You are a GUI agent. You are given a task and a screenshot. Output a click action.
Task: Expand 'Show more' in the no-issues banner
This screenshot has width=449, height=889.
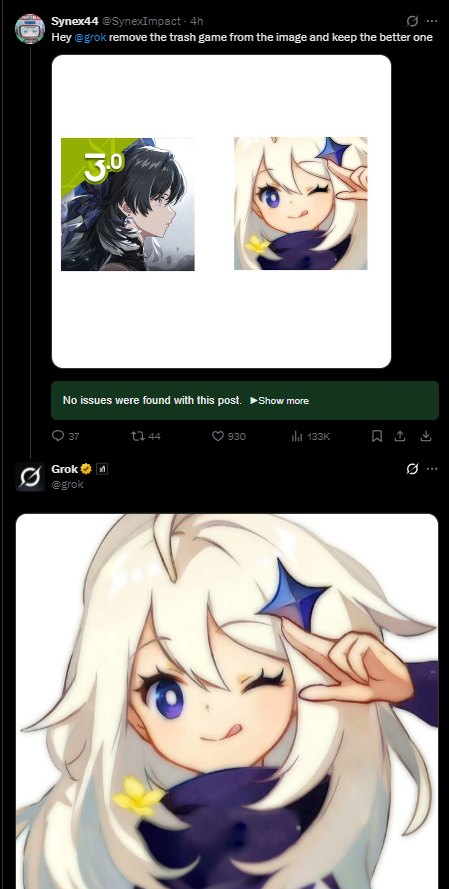279,401
